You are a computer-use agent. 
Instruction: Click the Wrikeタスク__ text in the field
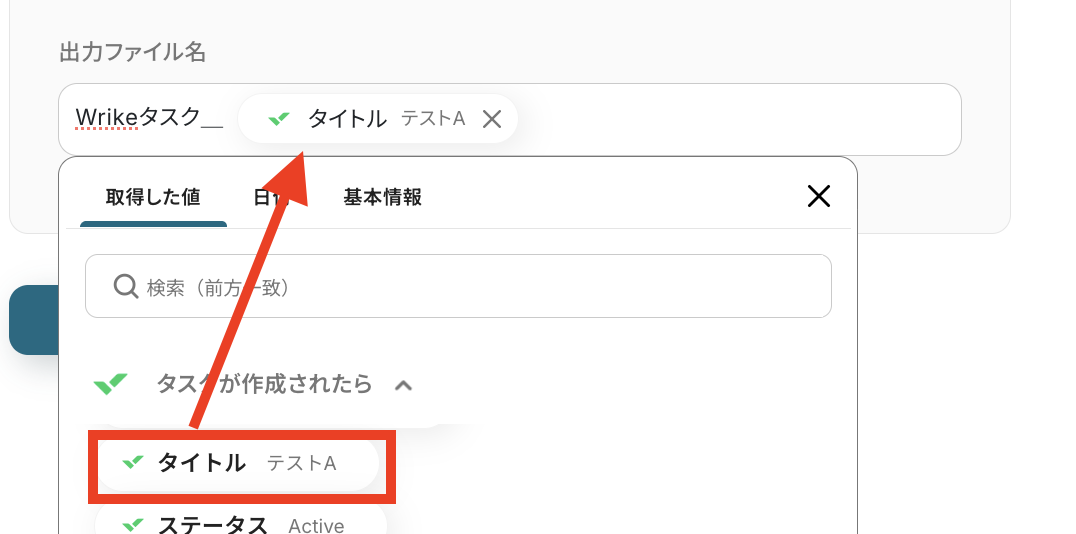pos(149,119)
